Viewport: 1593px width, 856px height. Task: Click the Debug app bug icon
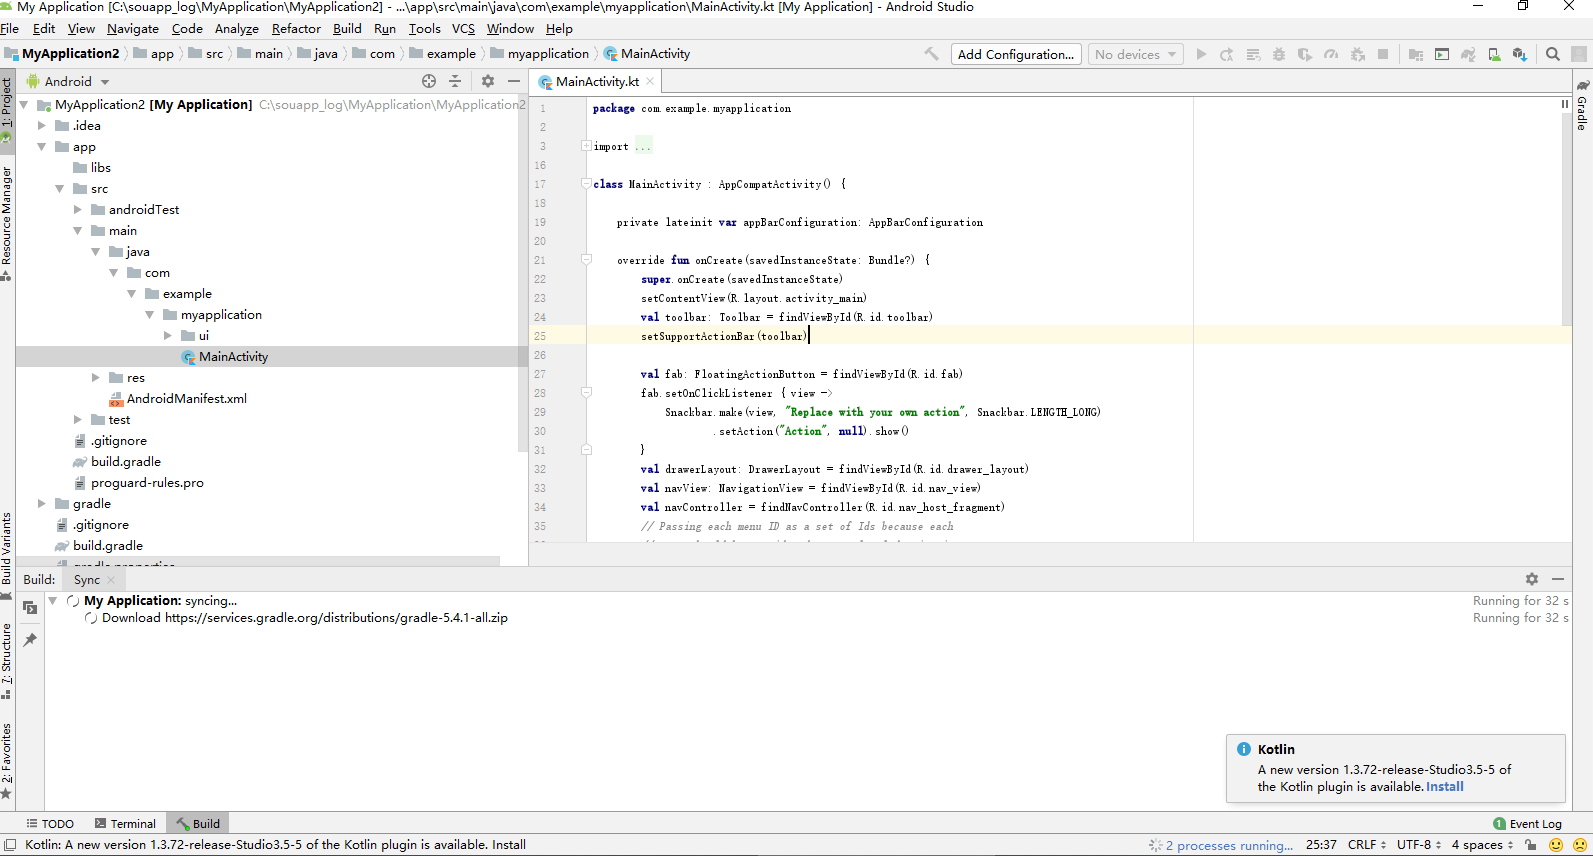(x=1279, y=54)
